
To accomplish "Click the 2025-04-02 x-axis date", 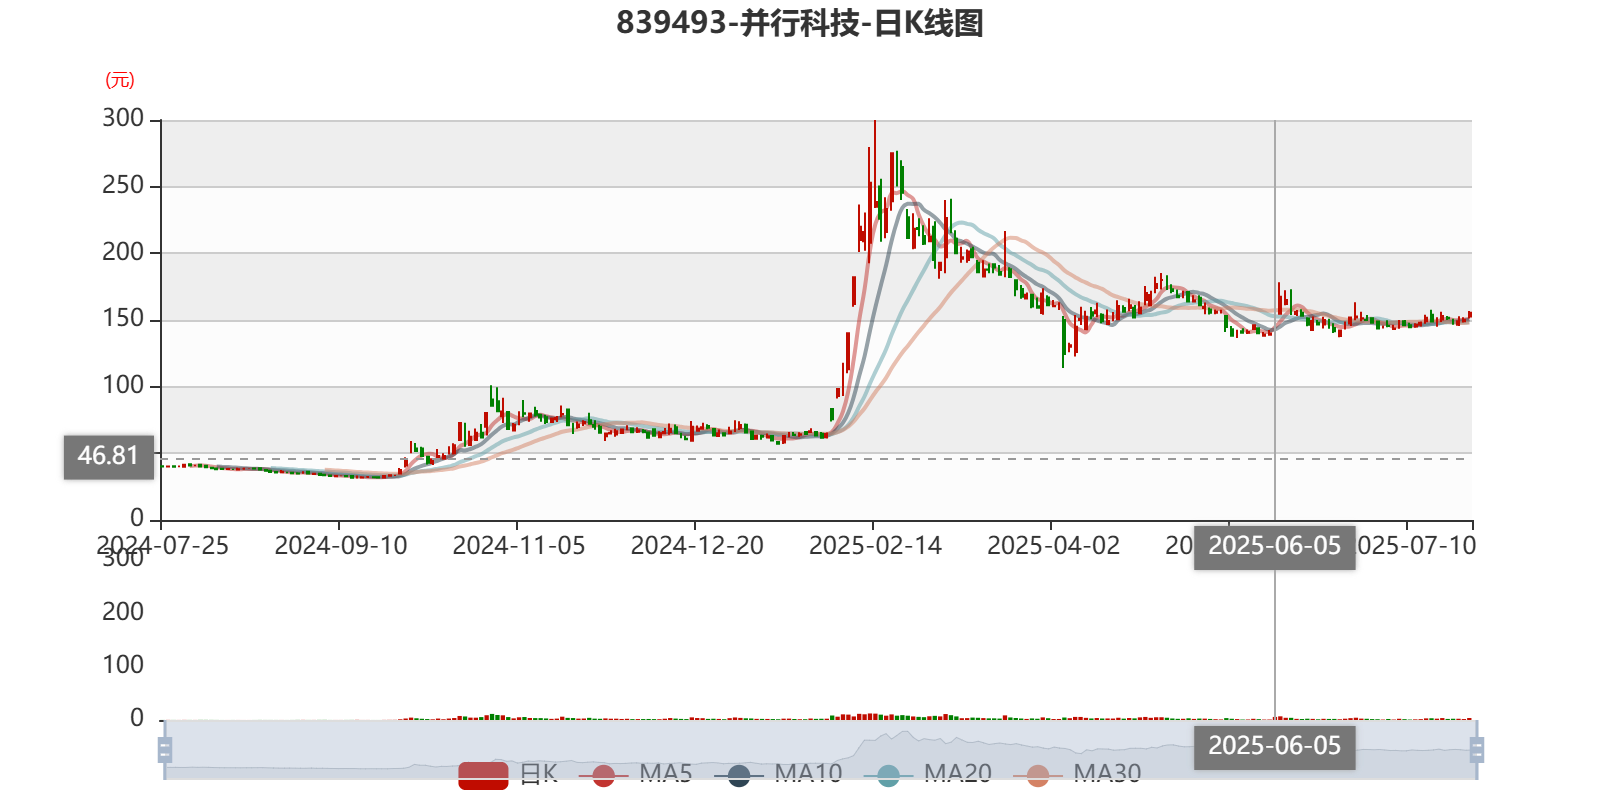I will (x=1053, y=546).
